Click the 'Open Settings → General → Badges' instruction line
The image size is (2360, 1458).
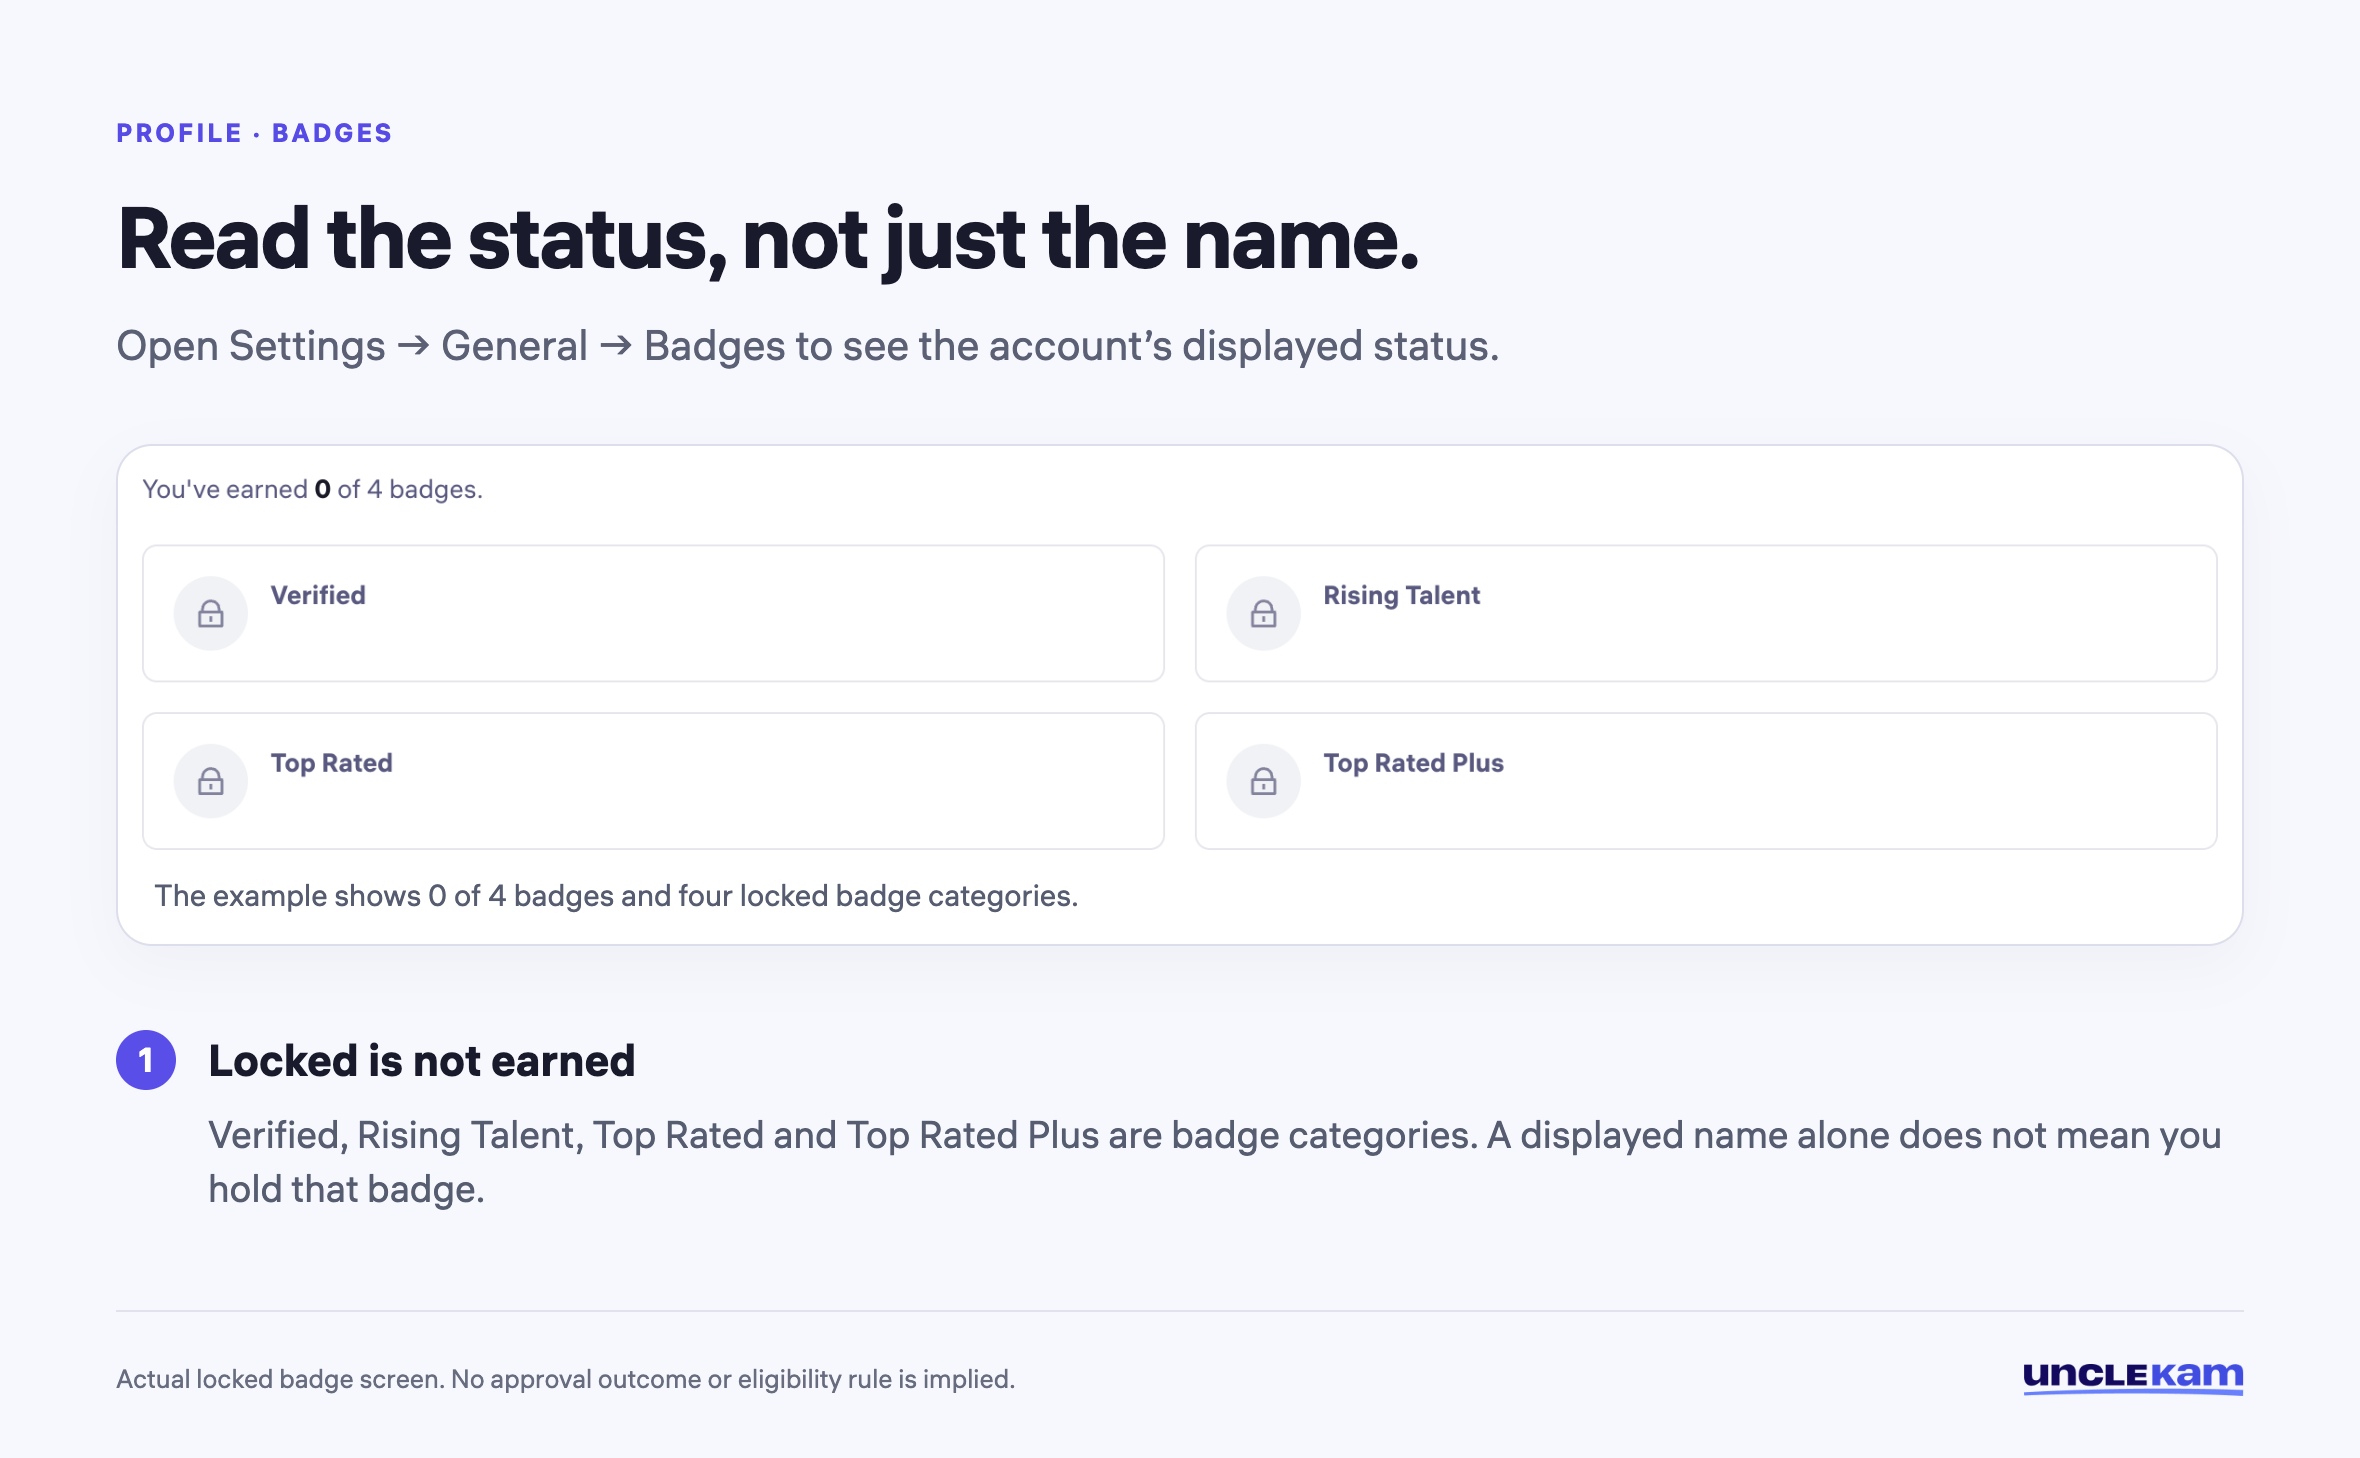(808, 346)
